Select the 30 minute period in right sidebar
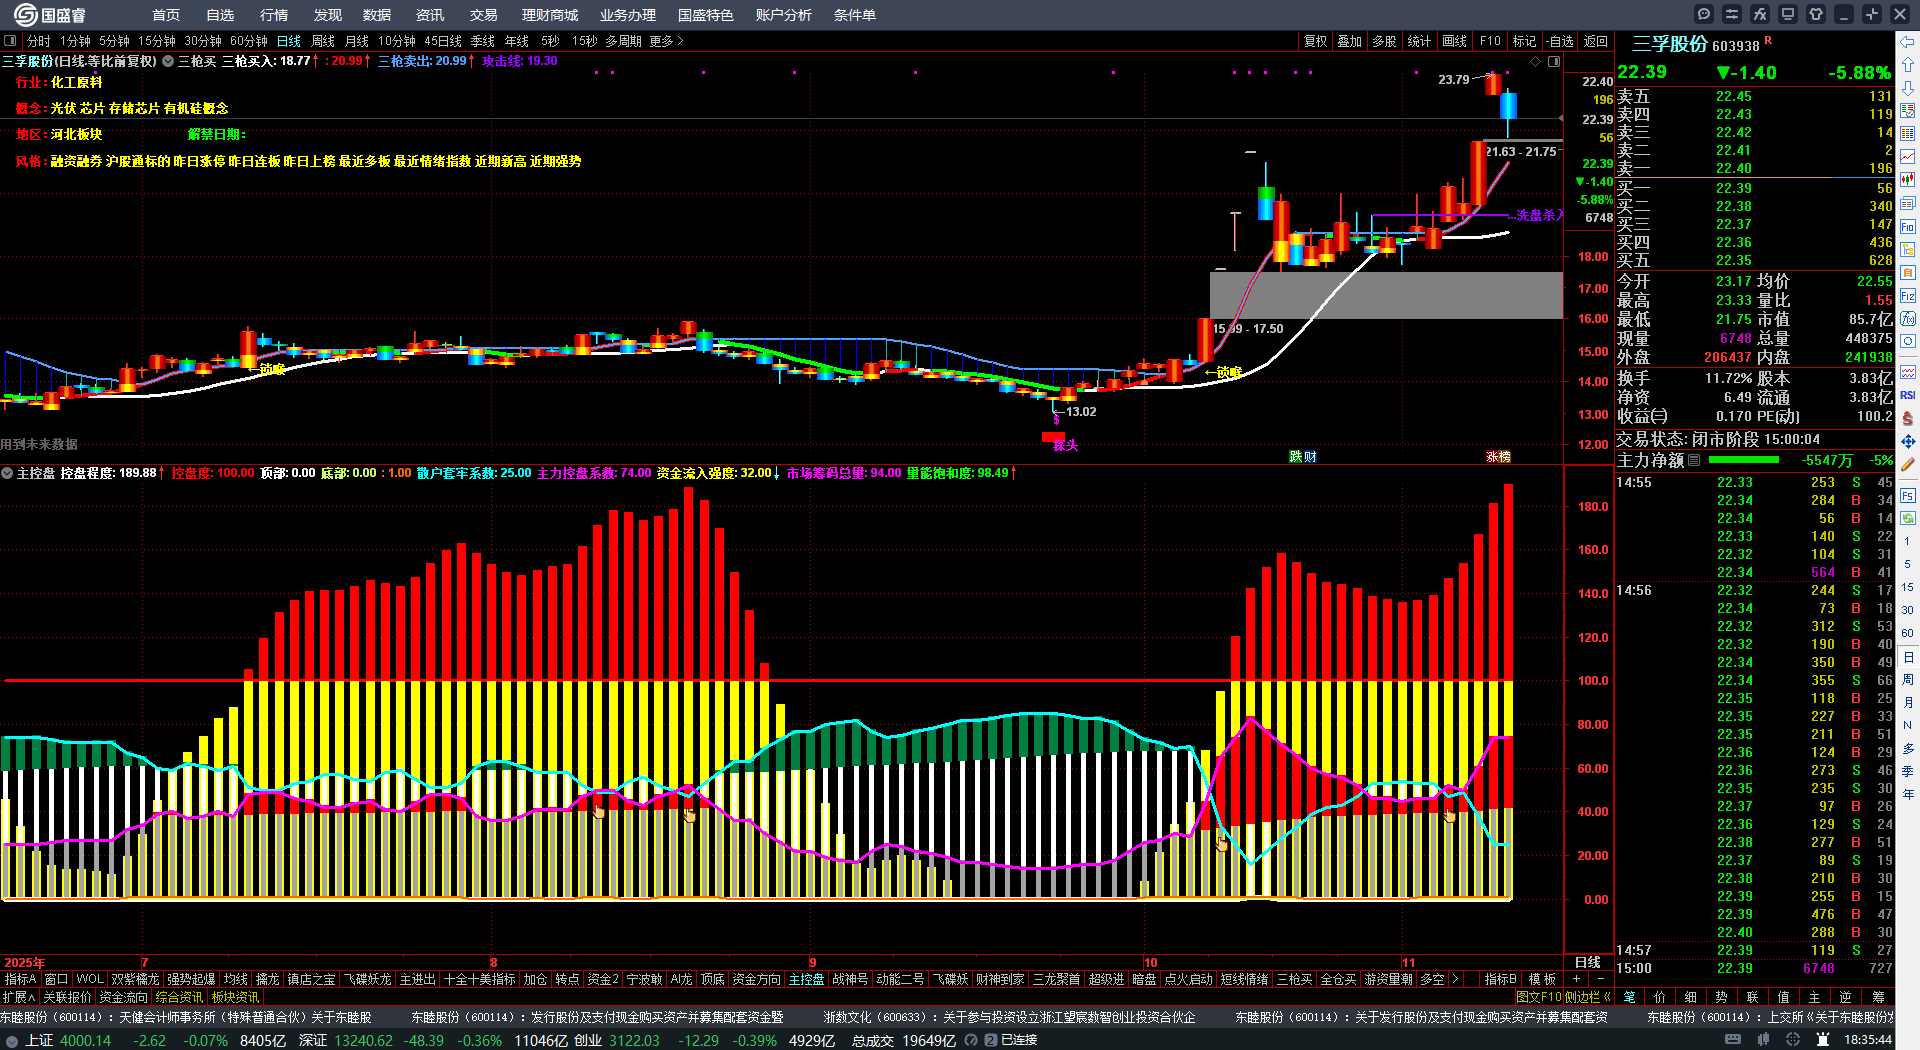This screenshot has width=1920, height=1050. [x=1908, y=609]
